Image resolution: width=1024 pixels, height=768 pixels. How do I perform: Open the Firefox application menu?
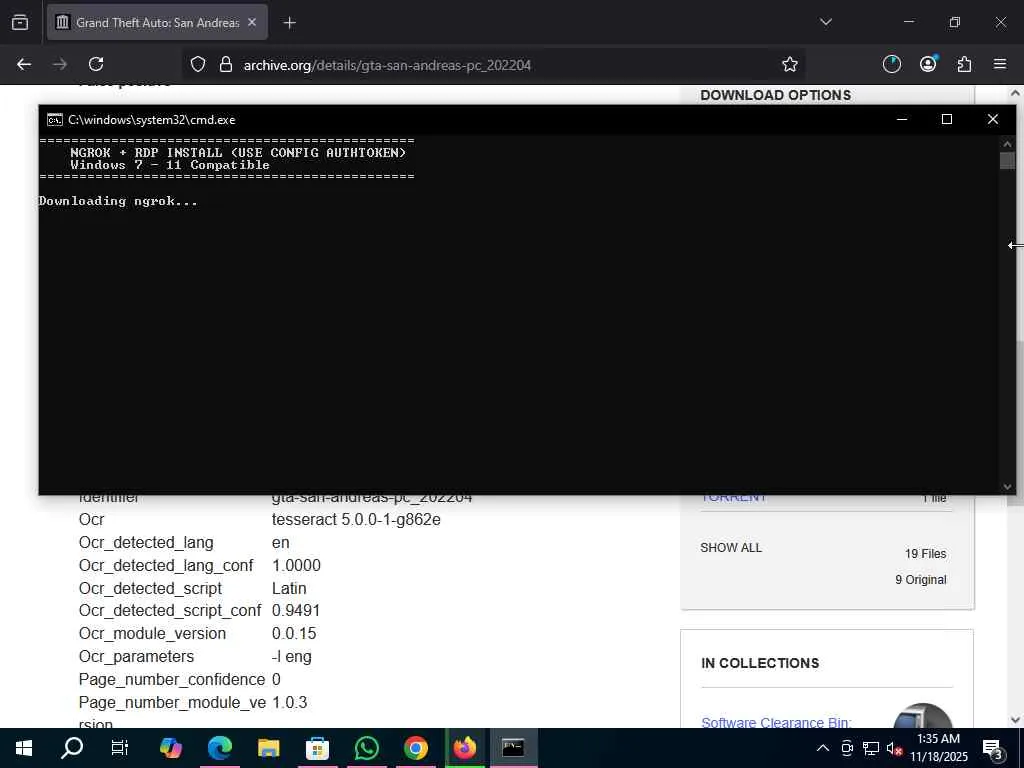click(x=1000, y=64)
